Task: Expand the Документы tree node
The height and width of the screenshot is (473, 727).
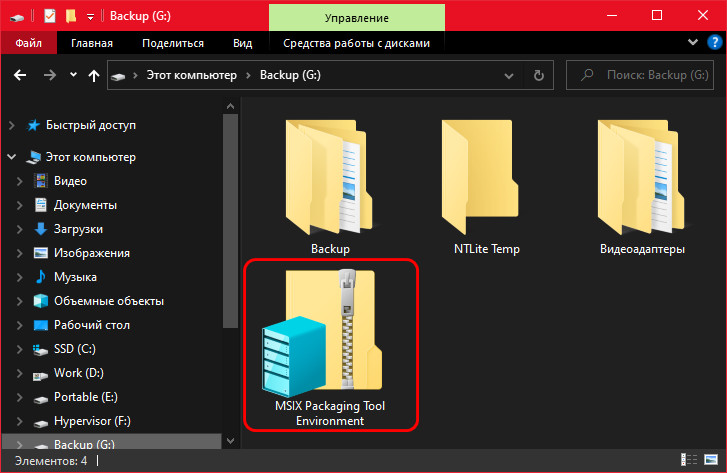Action: click(19, 205)
